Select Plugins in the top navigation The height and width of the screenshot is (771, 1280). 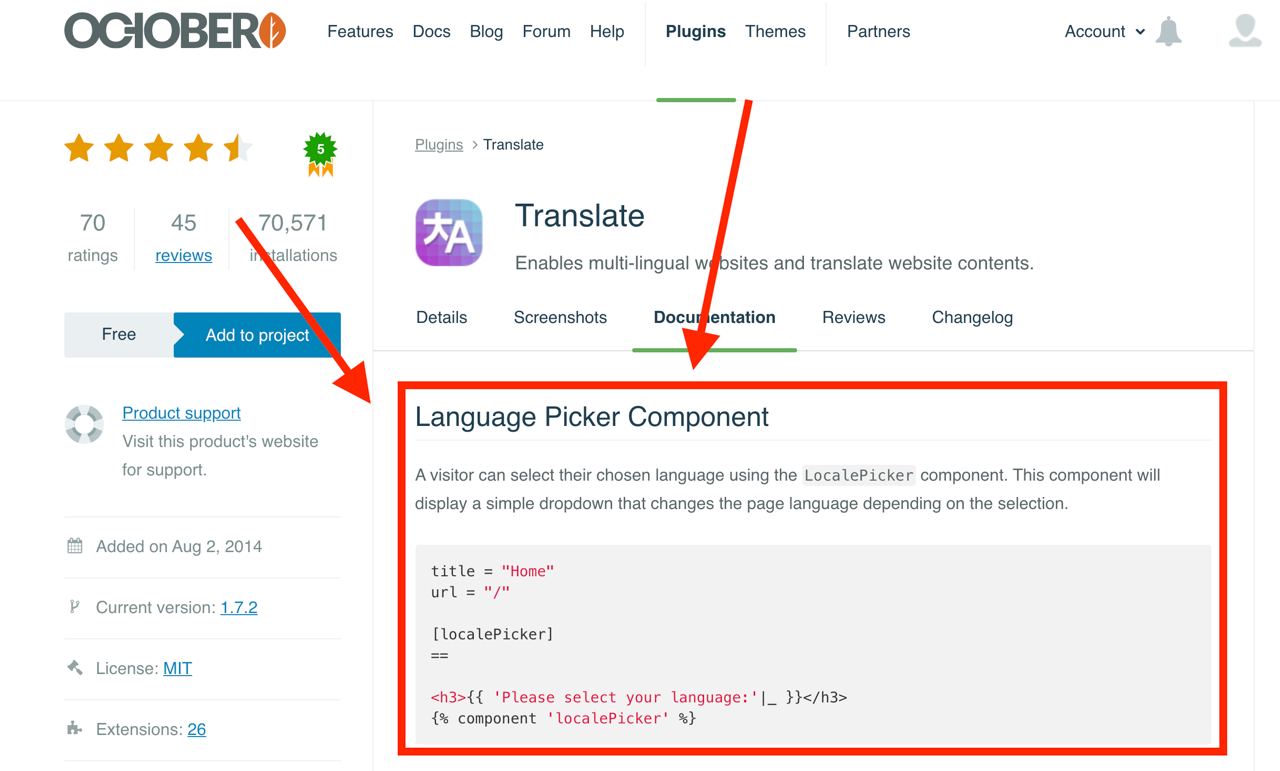point(696,31)
